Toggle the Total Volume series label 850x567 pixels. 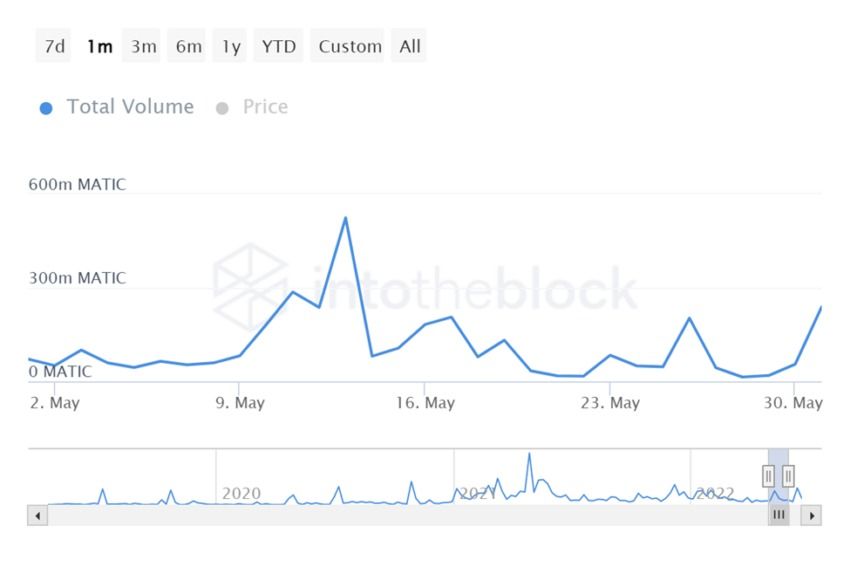(x=130, y=107)
